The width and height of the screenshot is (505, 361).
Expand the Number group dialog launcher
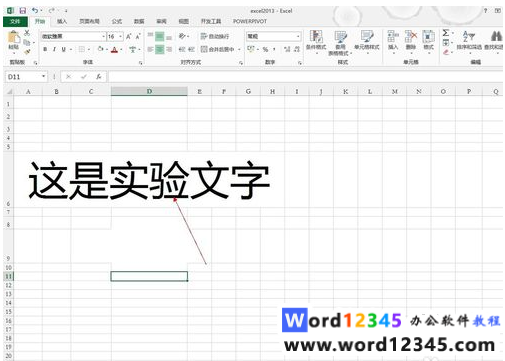point(300,63)
